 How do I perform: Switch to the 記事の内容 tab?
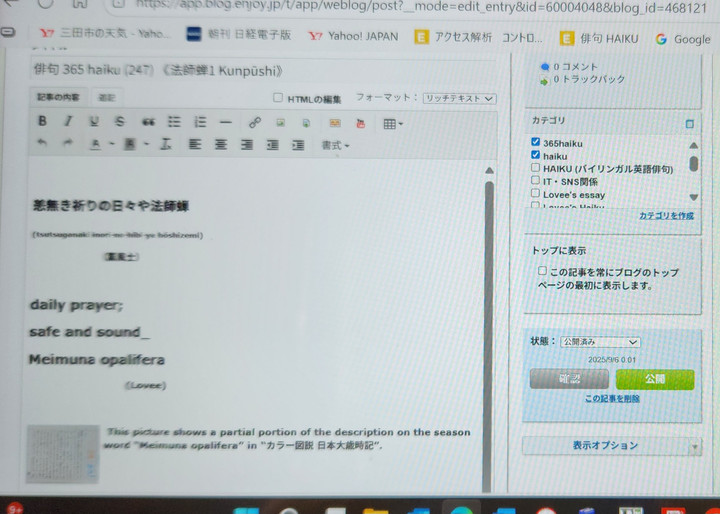[x=58, y=98]
